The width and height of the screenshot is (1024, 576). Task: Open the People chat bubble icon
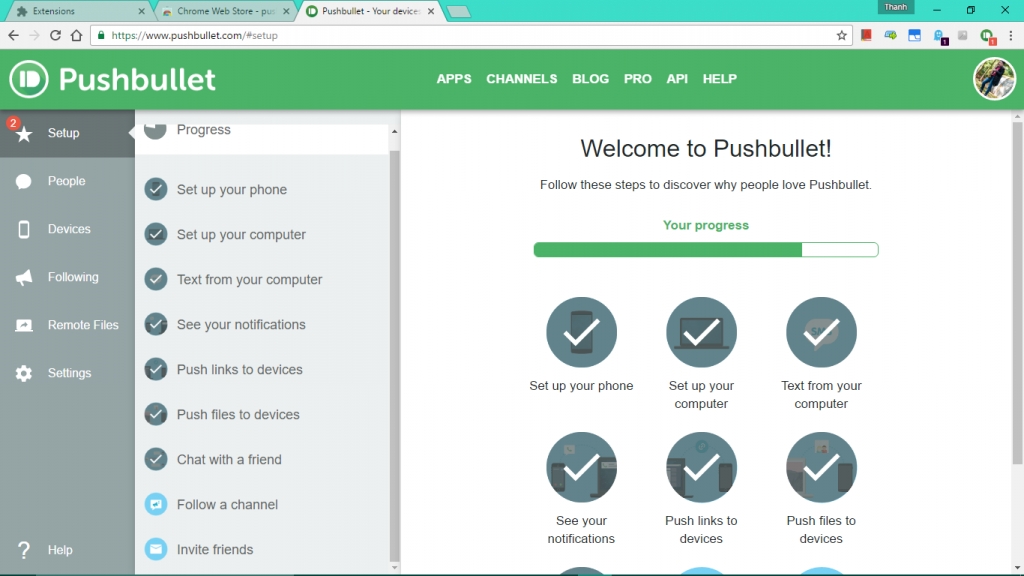click(24, 182)
